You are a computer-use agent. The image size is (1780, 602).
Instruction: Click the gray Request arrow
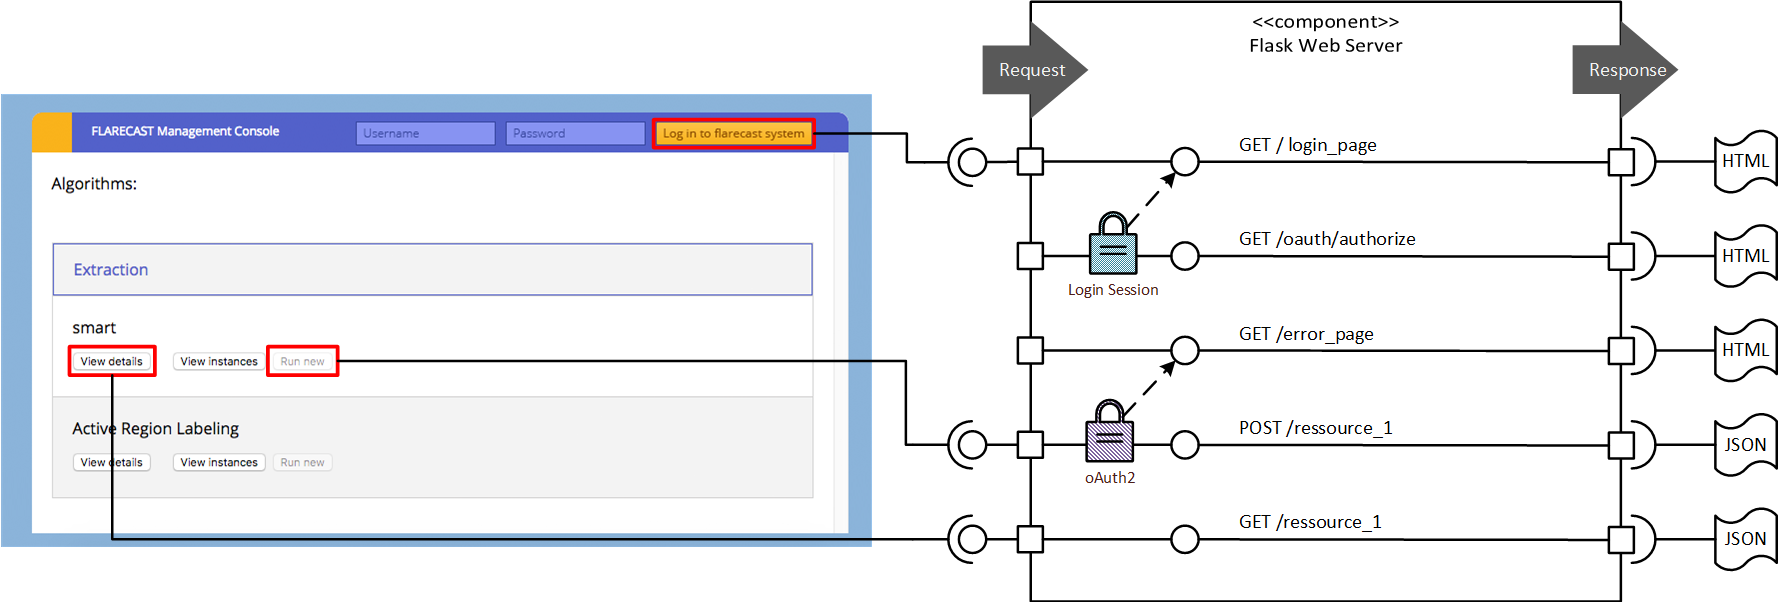1033,70
